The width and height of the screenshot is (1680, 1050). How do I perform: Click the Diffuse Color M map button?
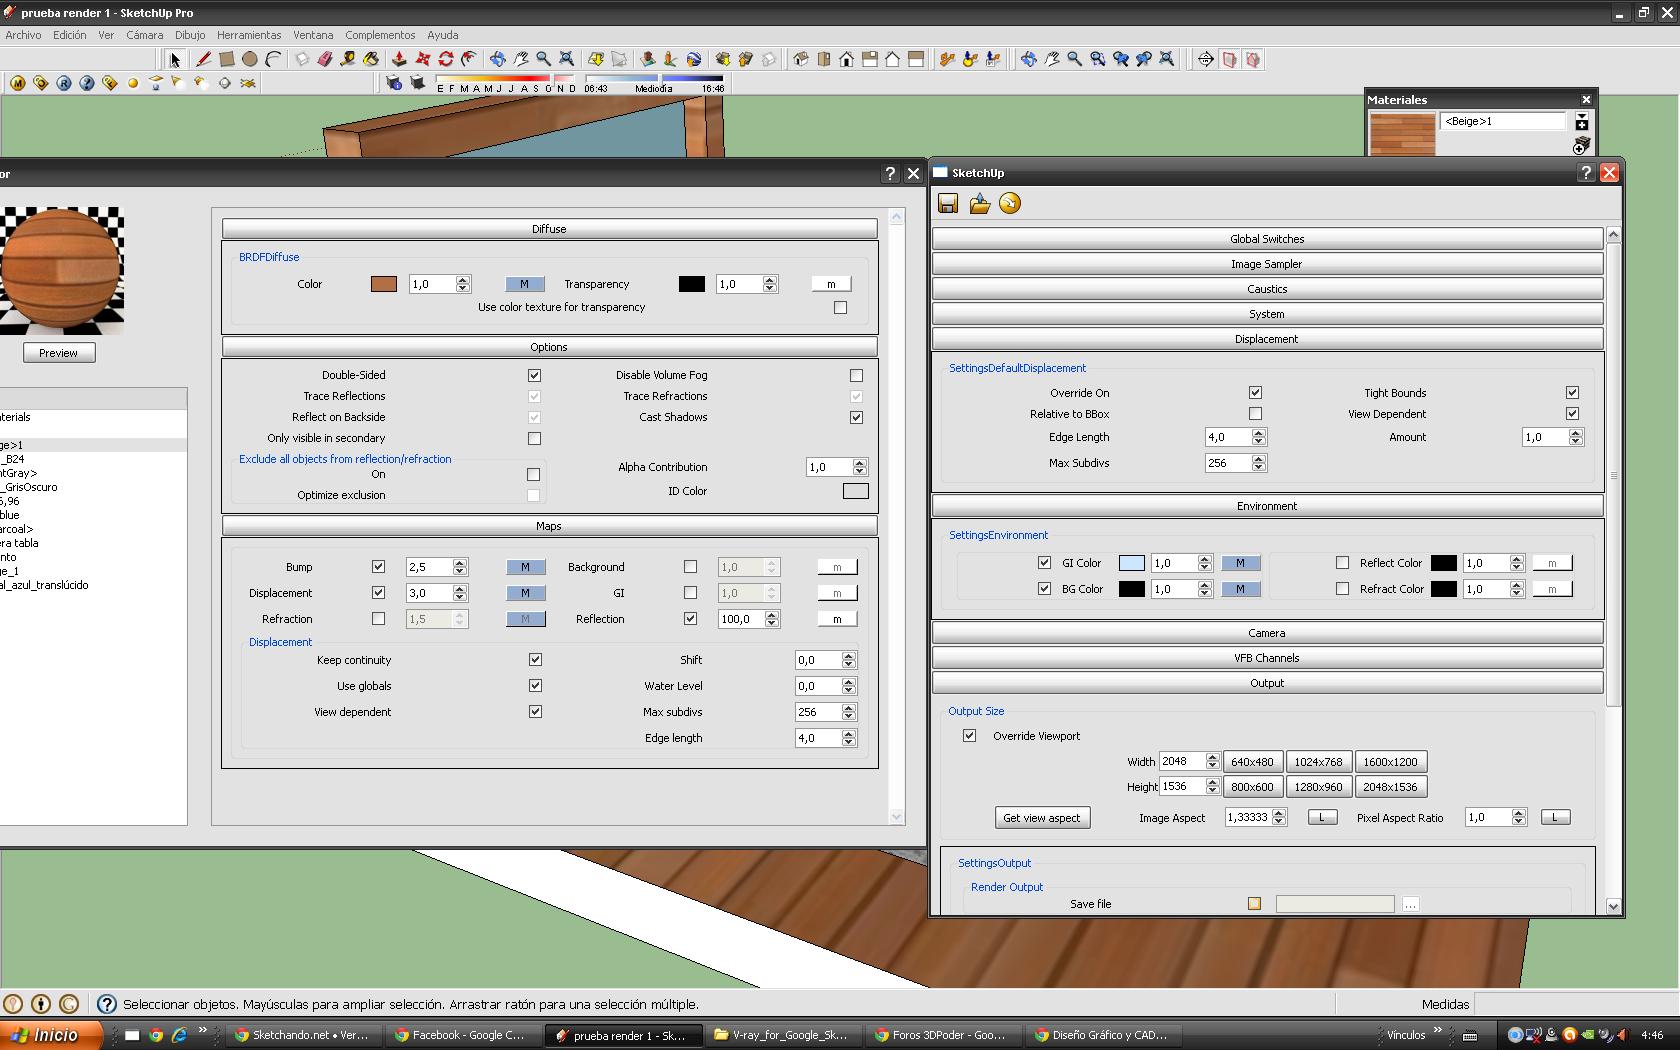[x=524, y=284]
